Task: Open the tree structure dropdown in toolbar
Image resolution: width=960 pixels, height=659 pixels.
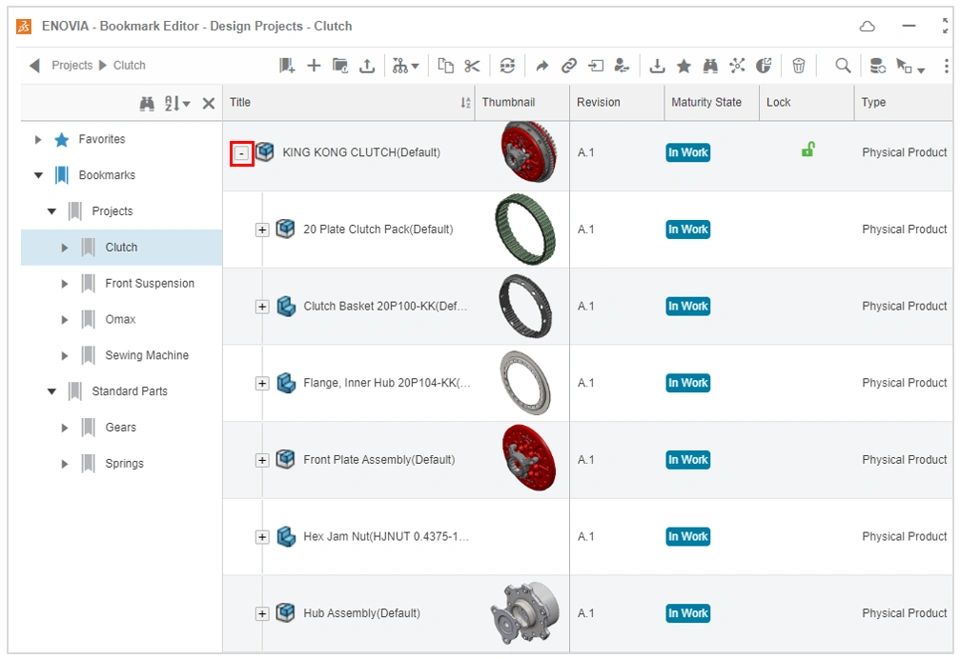Action: pos(405,66)
